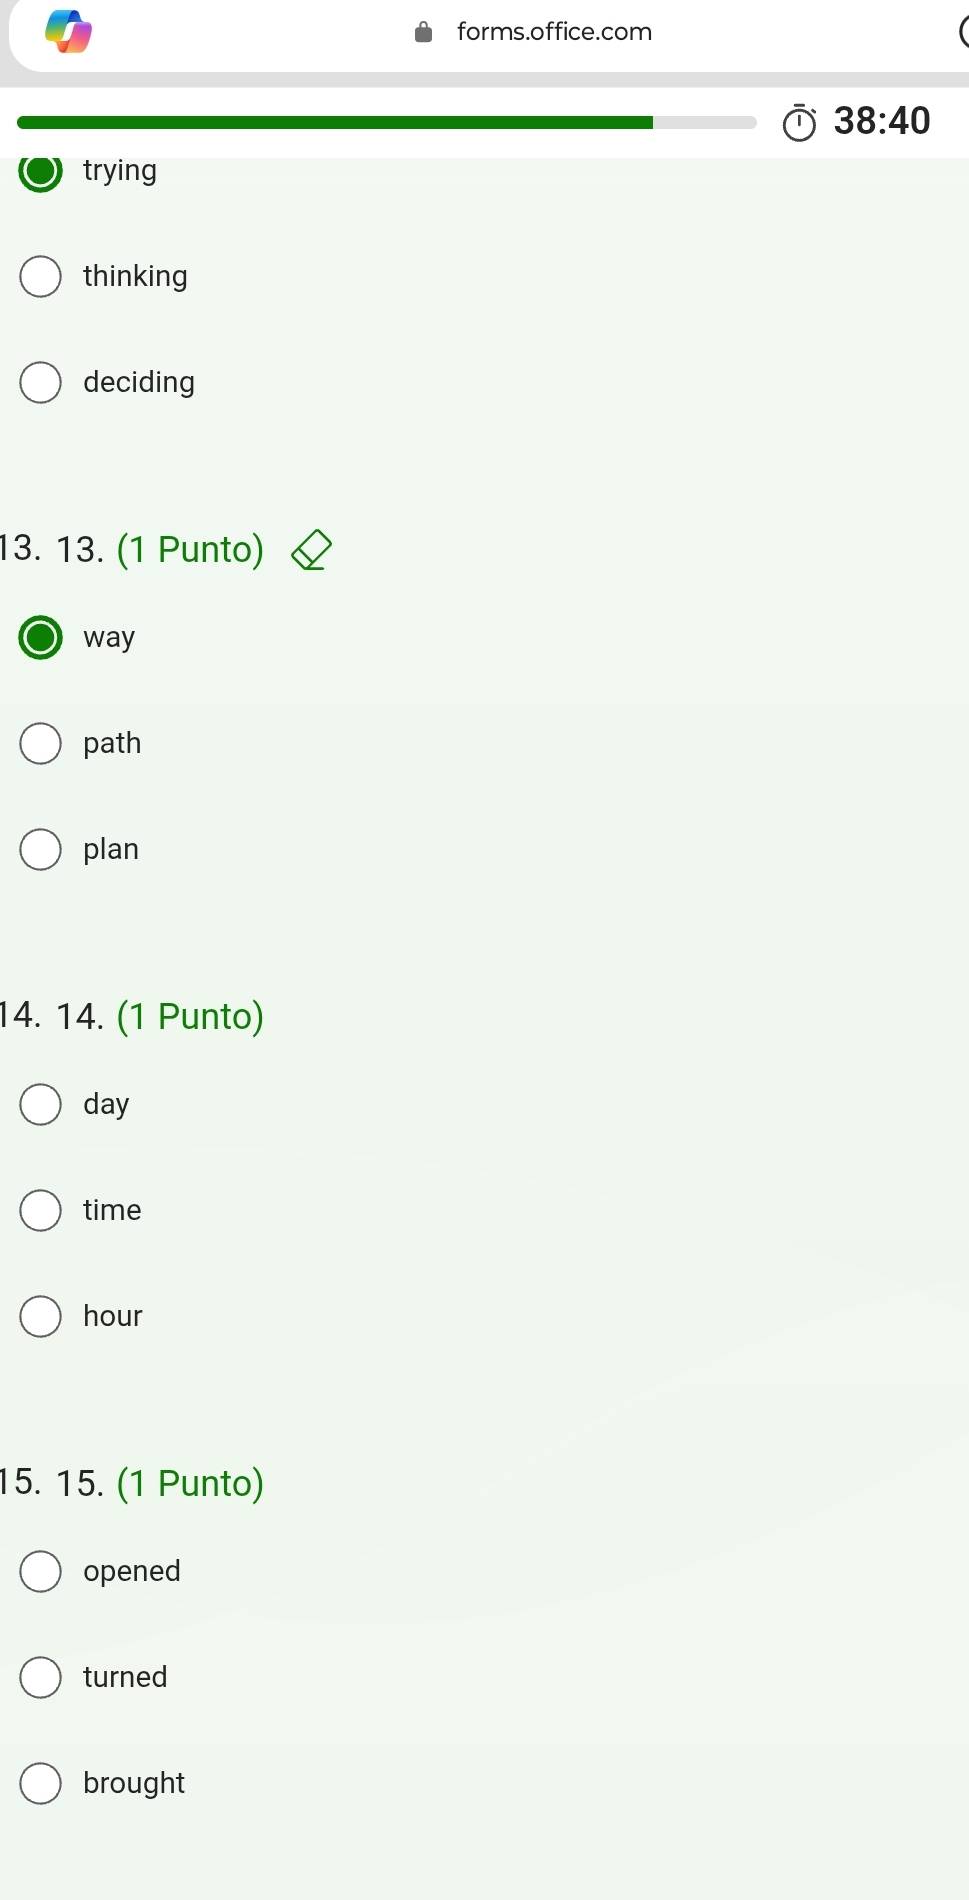Tap the question 14 '(1 Punto)' heading

pyautogui.click(x=190, y=1016)
